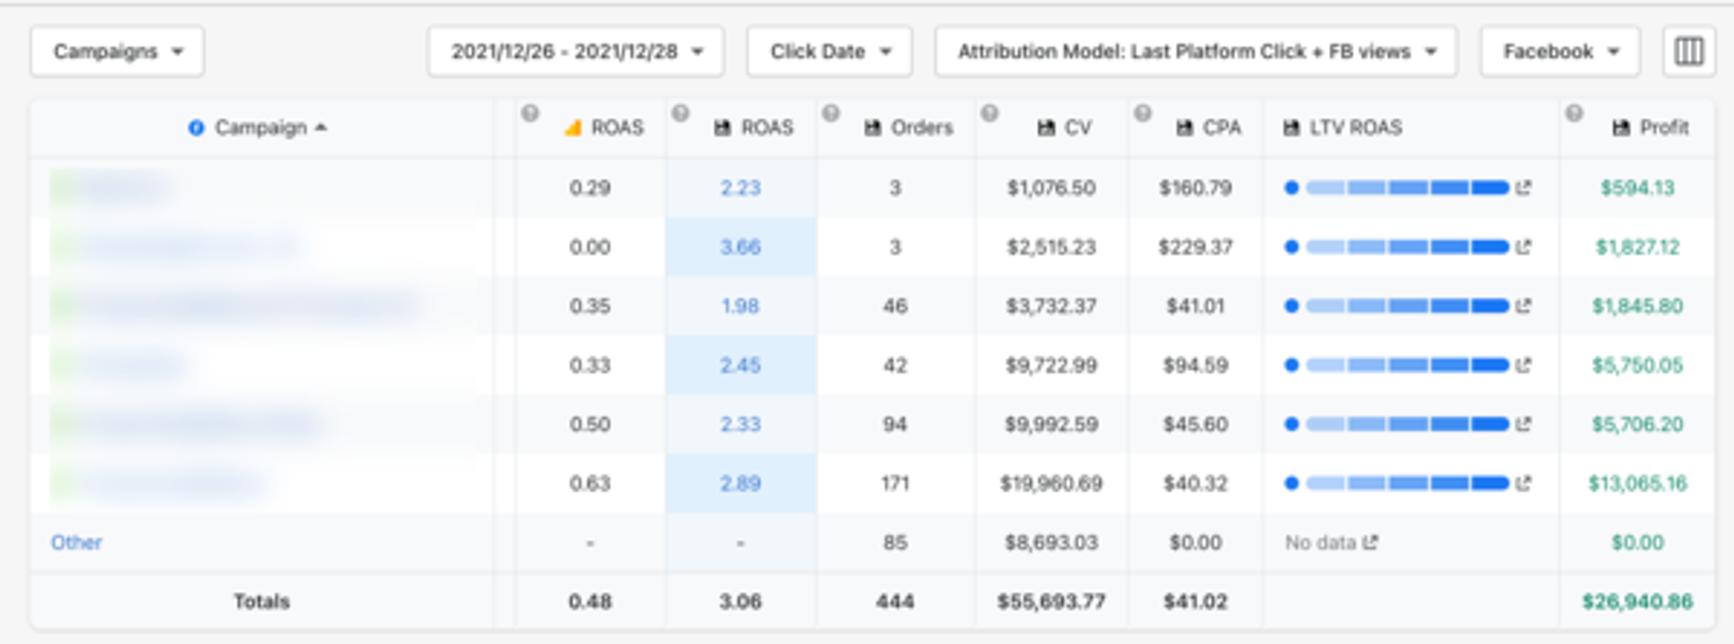Click LTV ROAS bar in the $2,515.23 row
This screenshot has height=644, width=1734.
click(1407, 247)
